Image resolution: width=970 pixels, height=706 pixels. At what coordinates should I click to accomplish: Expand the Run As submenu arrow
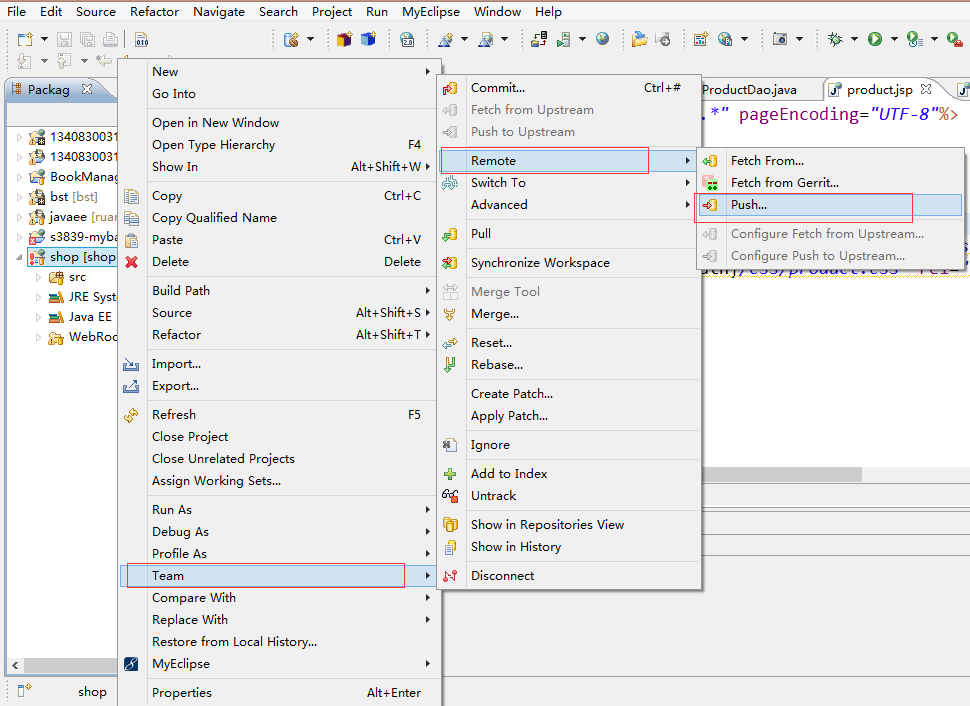pyautogui.click(x=427, y=510)
